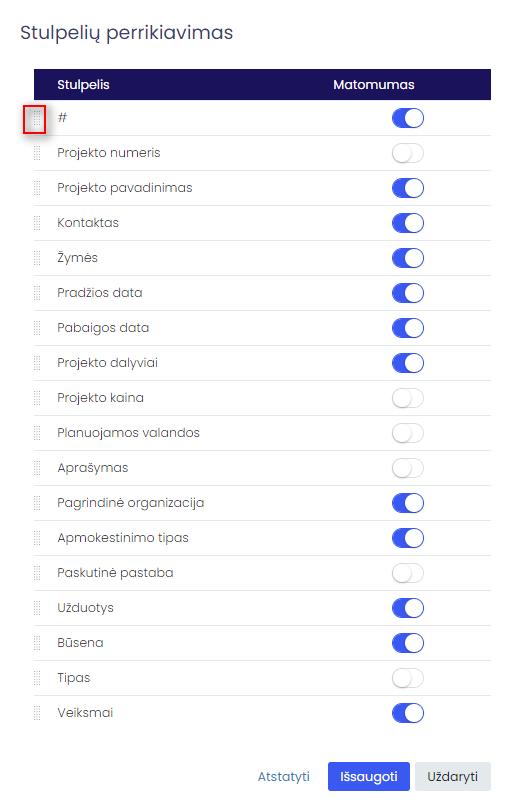Click the Veiksmai row drag handle
Viewport: 522px width, 802px height.
point(37,713)
